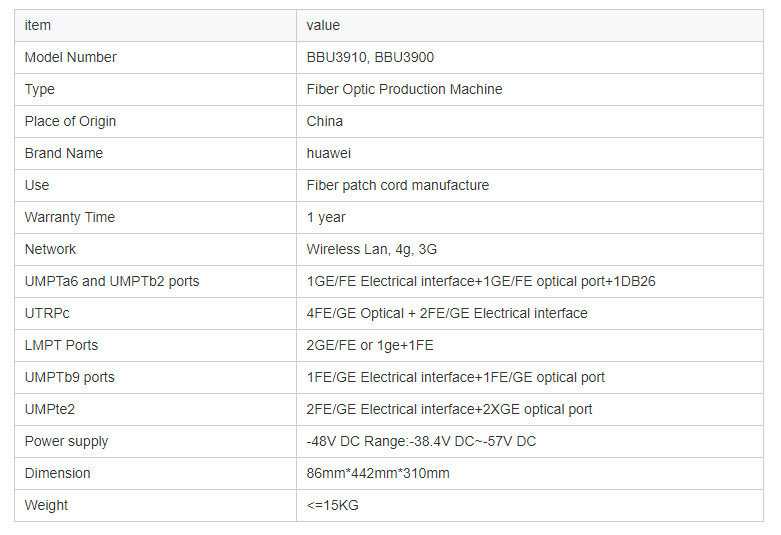Click the '86mm*442mm*310mm' dimension value
The width and height of the screenshot is (781, 535).
click(378, 473)
